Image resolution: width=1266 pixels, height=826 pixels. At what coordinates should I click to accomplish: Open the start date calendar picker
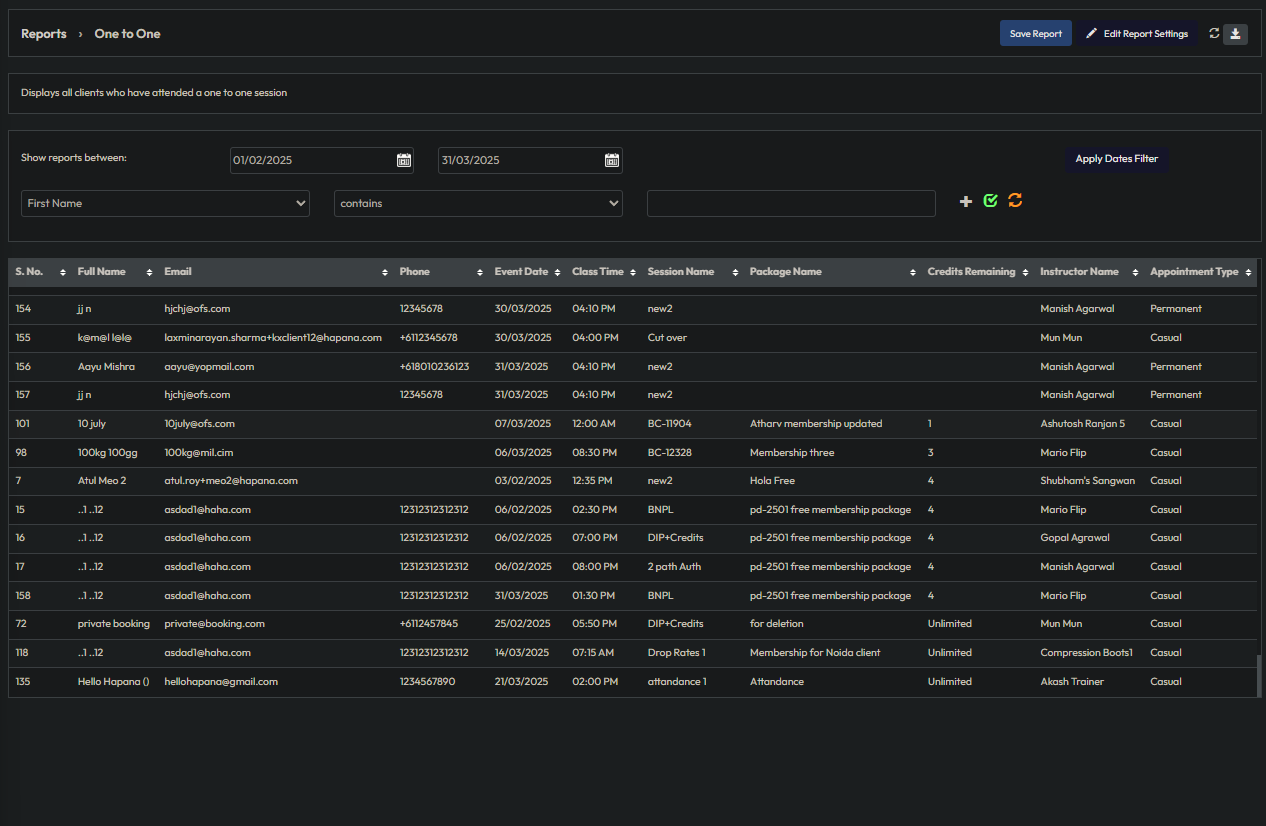[x=403, y=160]
